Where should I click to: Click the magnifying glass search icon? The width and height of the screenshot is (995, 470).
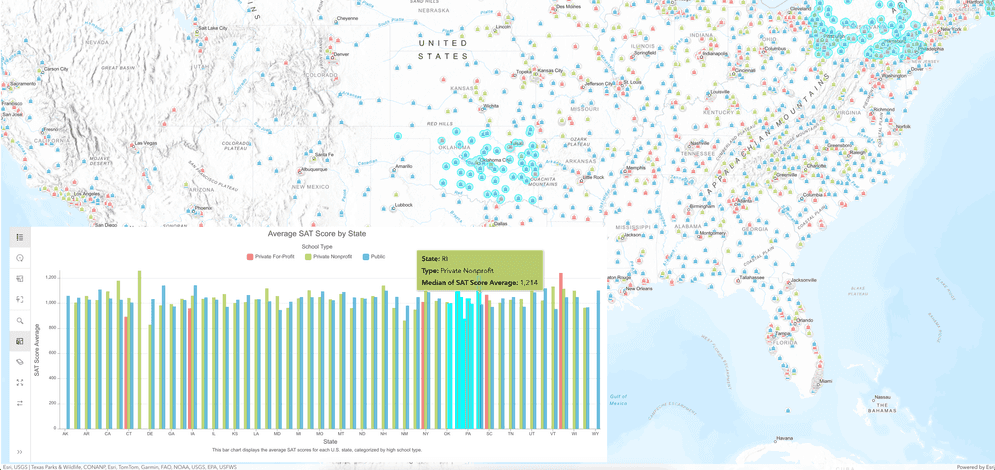tap(20, 321)
